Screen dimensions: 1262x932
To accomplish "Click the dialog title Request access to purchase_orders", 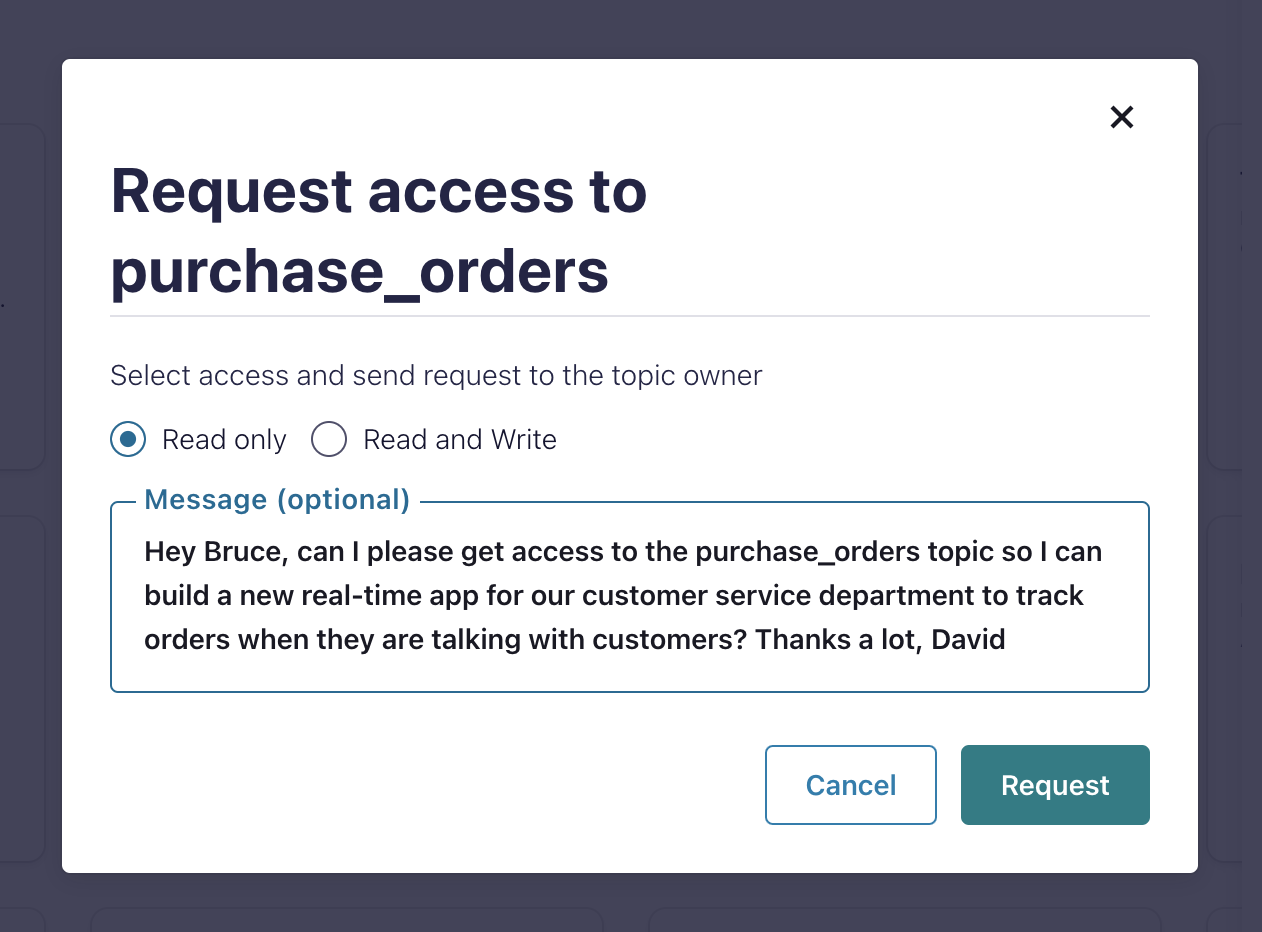I will (378, 230).
